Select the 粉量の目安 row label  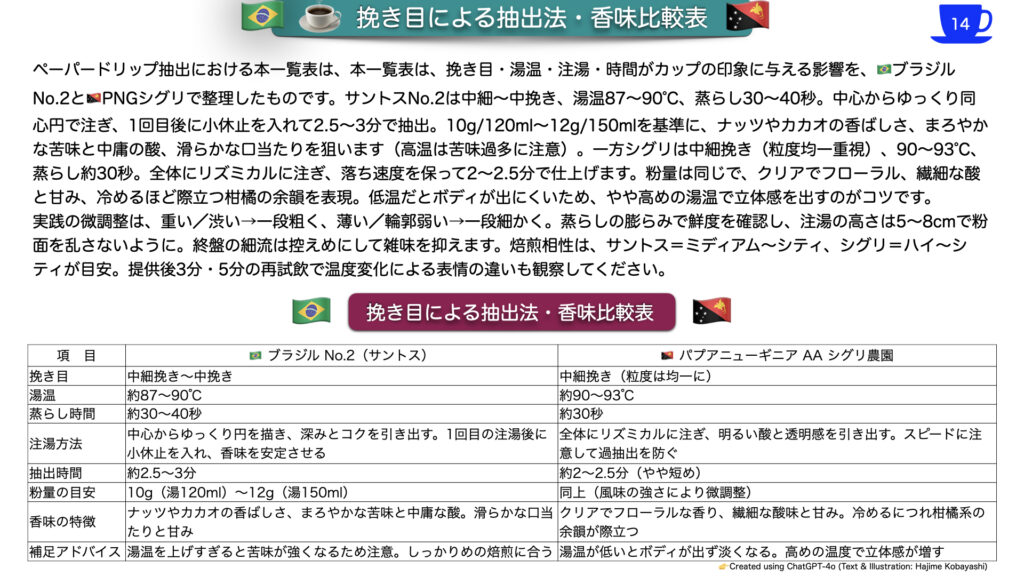(62, 492)
